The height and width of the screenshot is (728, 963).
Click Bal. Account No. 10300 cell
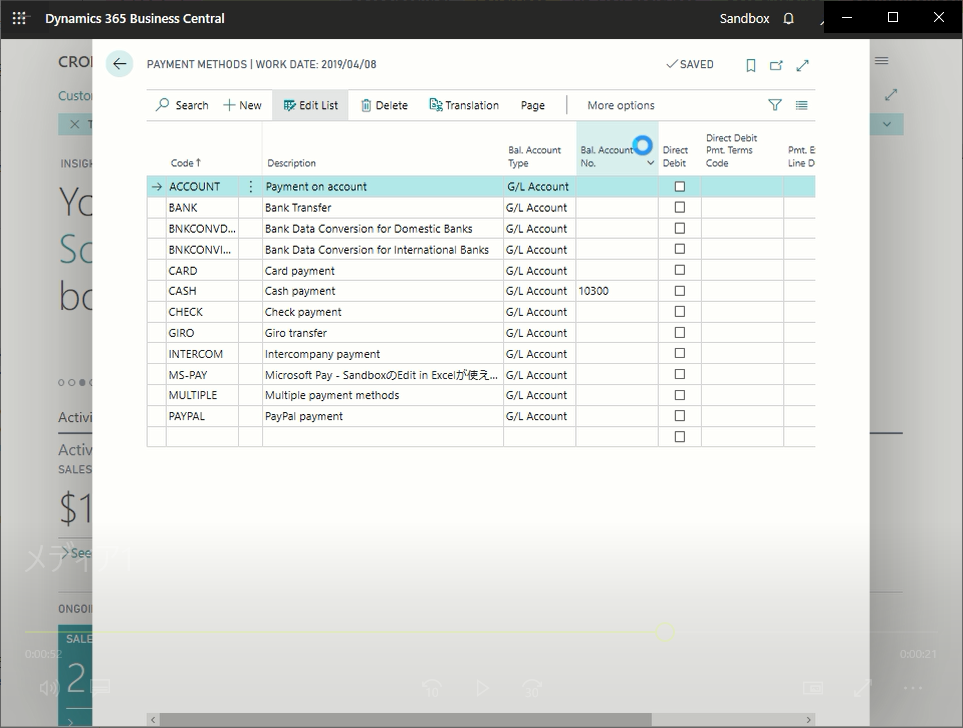tap(617, 291)
